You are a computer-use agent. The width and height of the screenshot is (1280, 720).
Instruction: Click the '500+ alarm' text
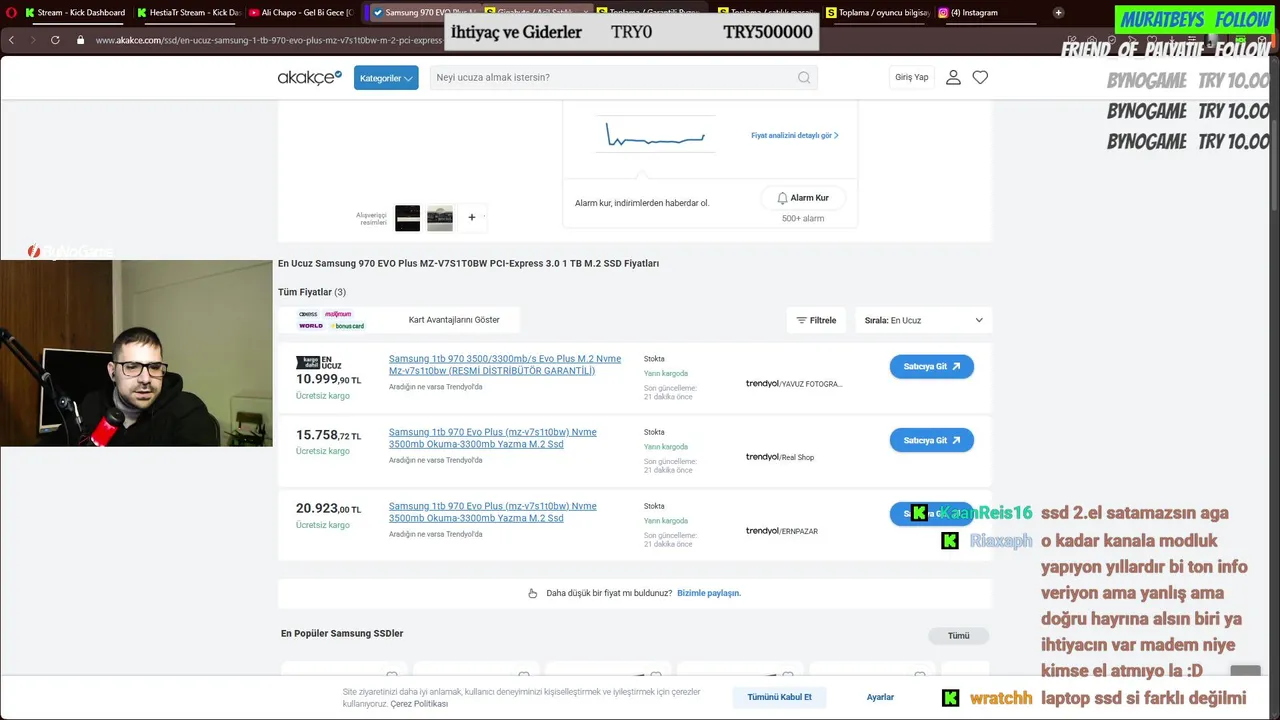coord(803,218)
